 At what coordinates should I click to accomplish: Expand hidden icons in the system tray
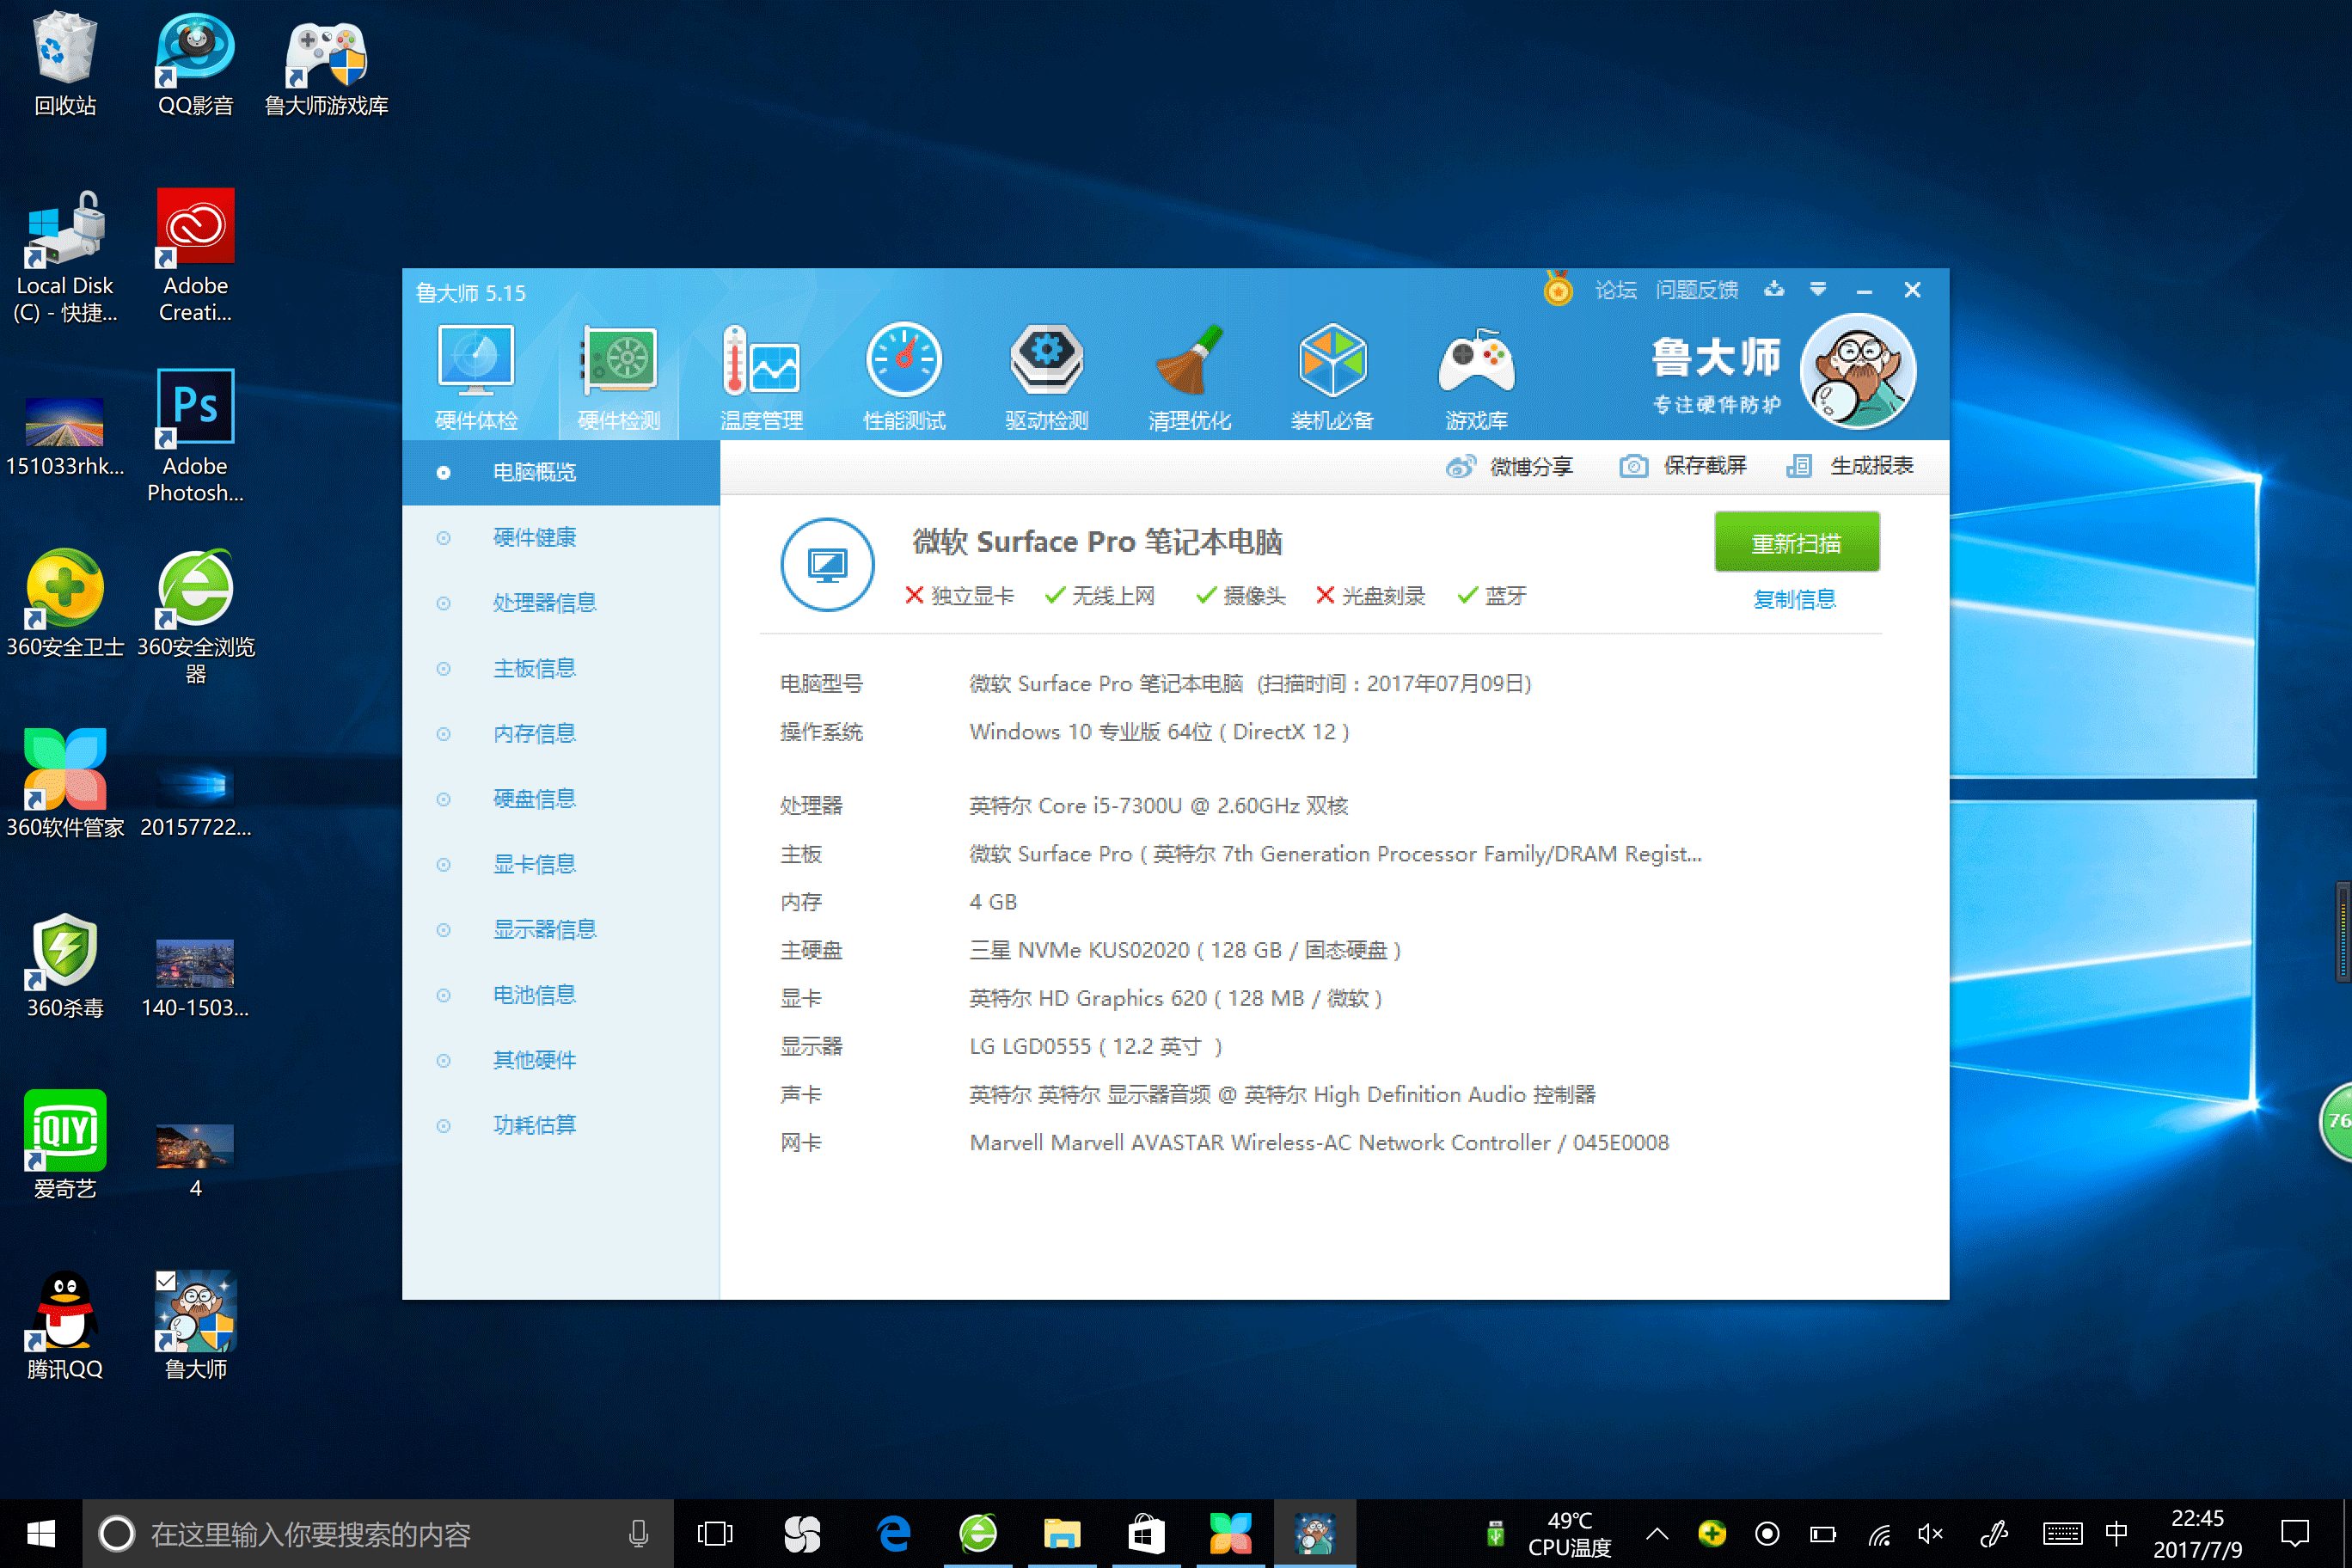coord(1657,1533)
